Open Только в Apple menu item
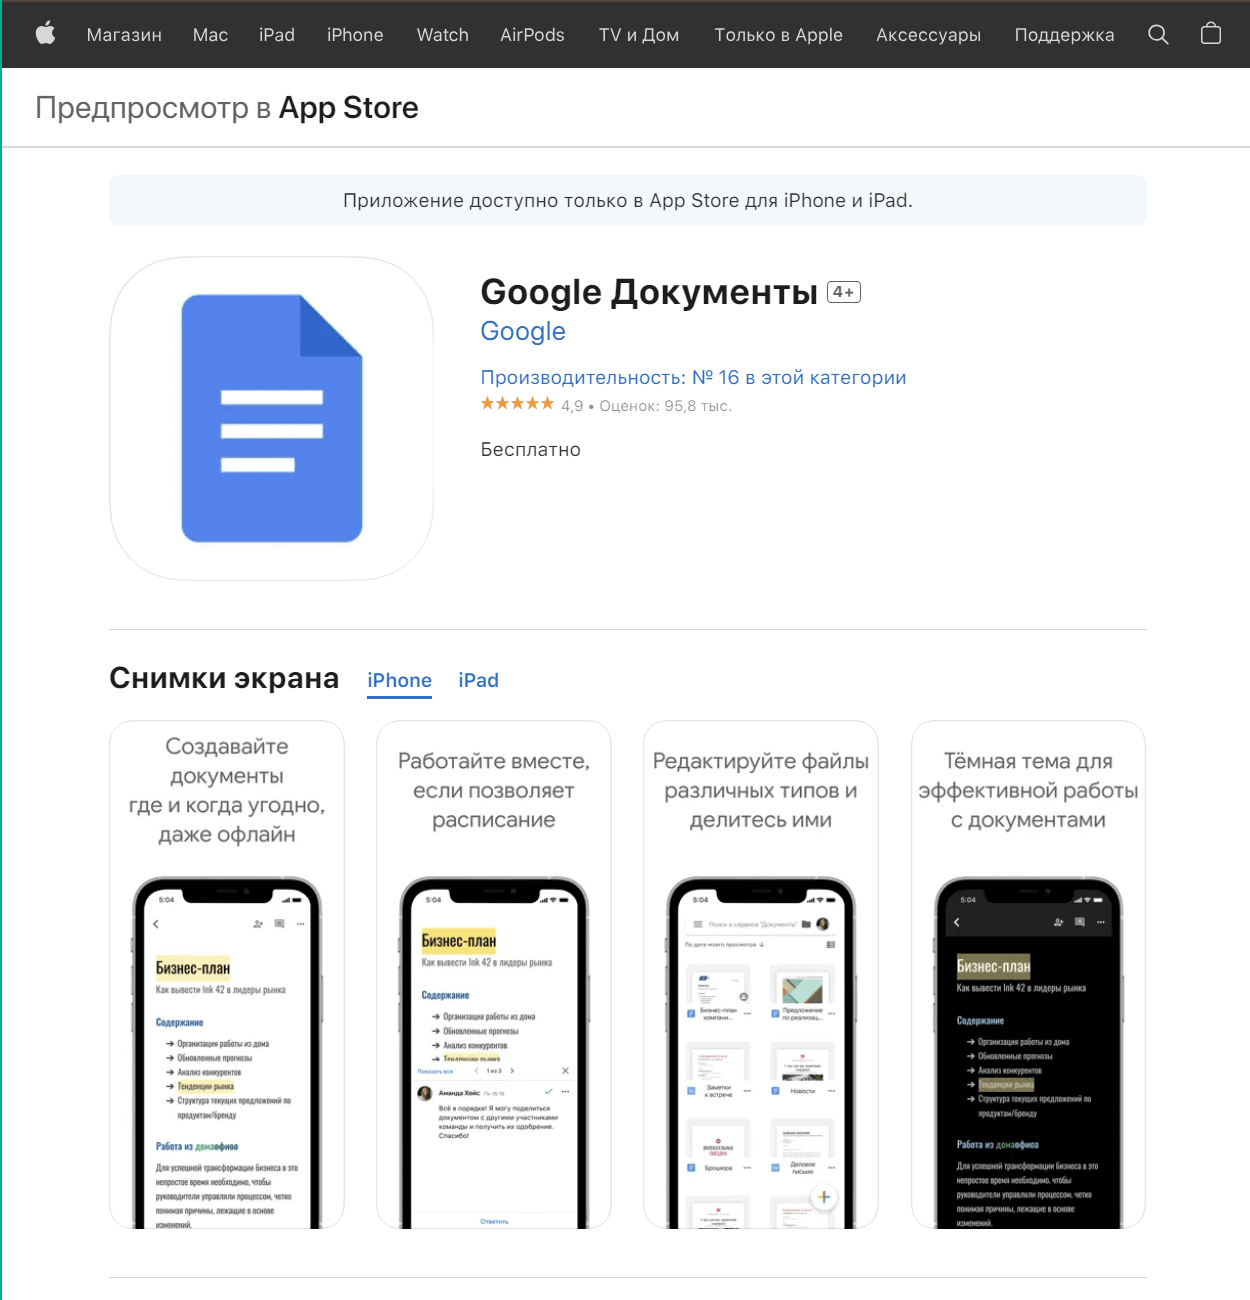The height and width of the screenshot is (1300, 1250). tap(778, 35)
